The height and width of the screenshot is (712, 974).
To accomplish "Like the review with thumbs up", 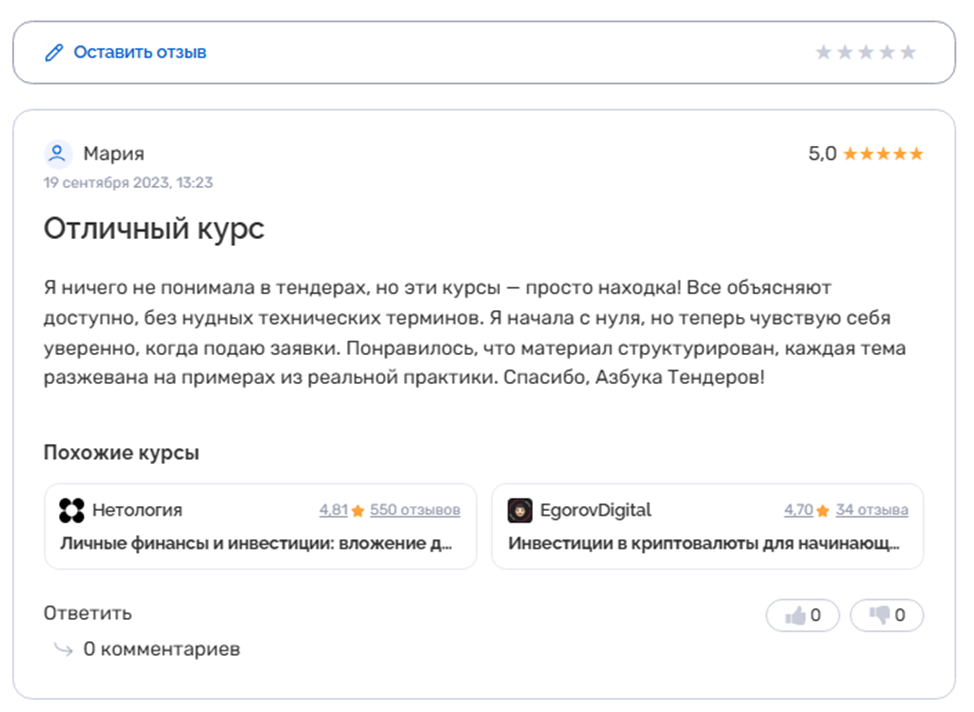I will [803, 616].
